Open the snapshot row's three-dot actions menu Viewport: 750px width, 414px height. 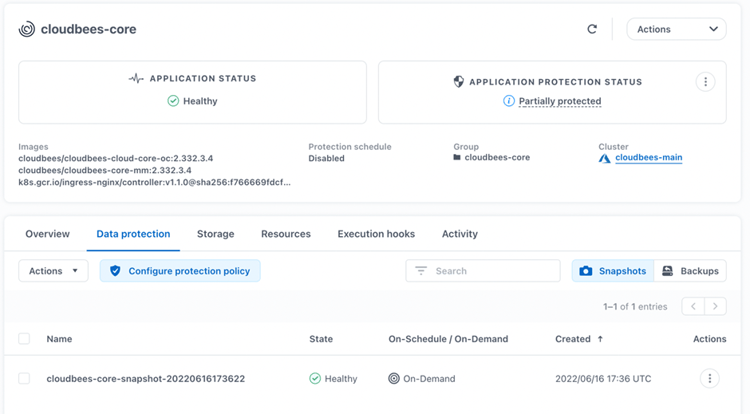coord(709,378)
